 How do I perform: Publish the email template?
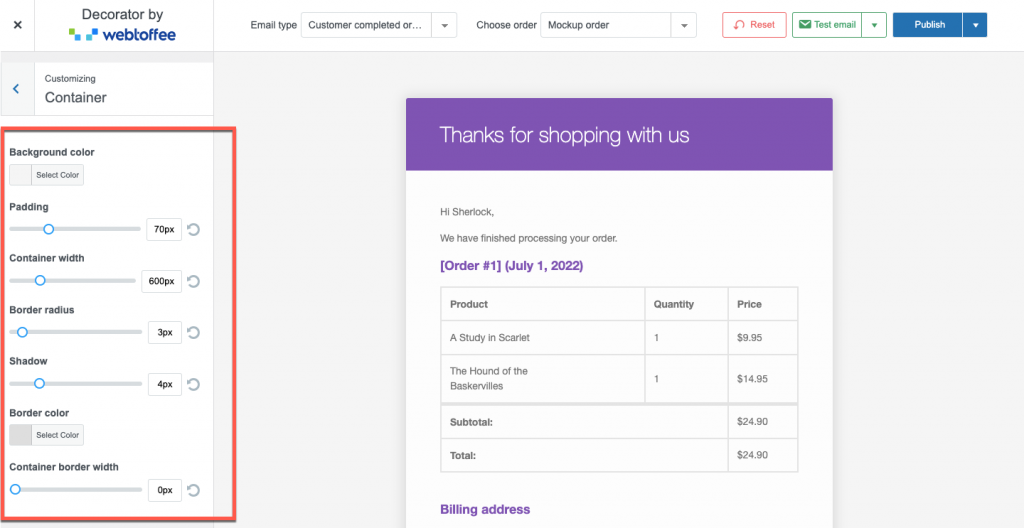pyautogui.click(x=928, y=25)
